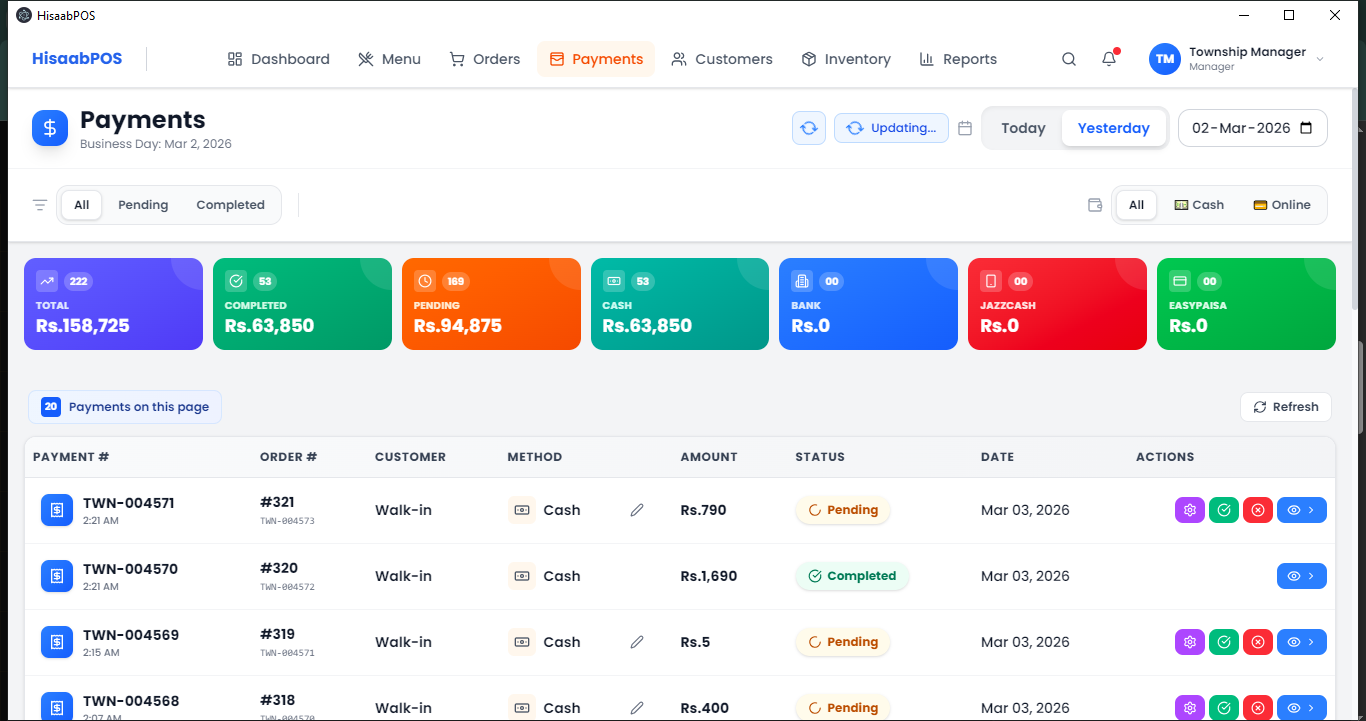Click the orange Pending summary card
The image size is (1366, 721).
[491, 304]
